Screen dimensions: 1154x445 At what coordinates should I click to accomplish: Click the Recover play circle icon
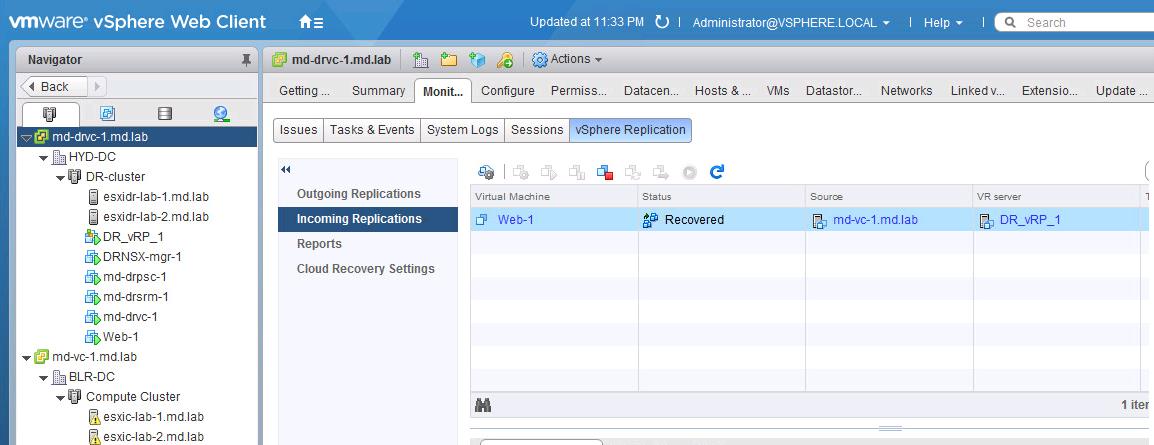click(x=689, y=172)
